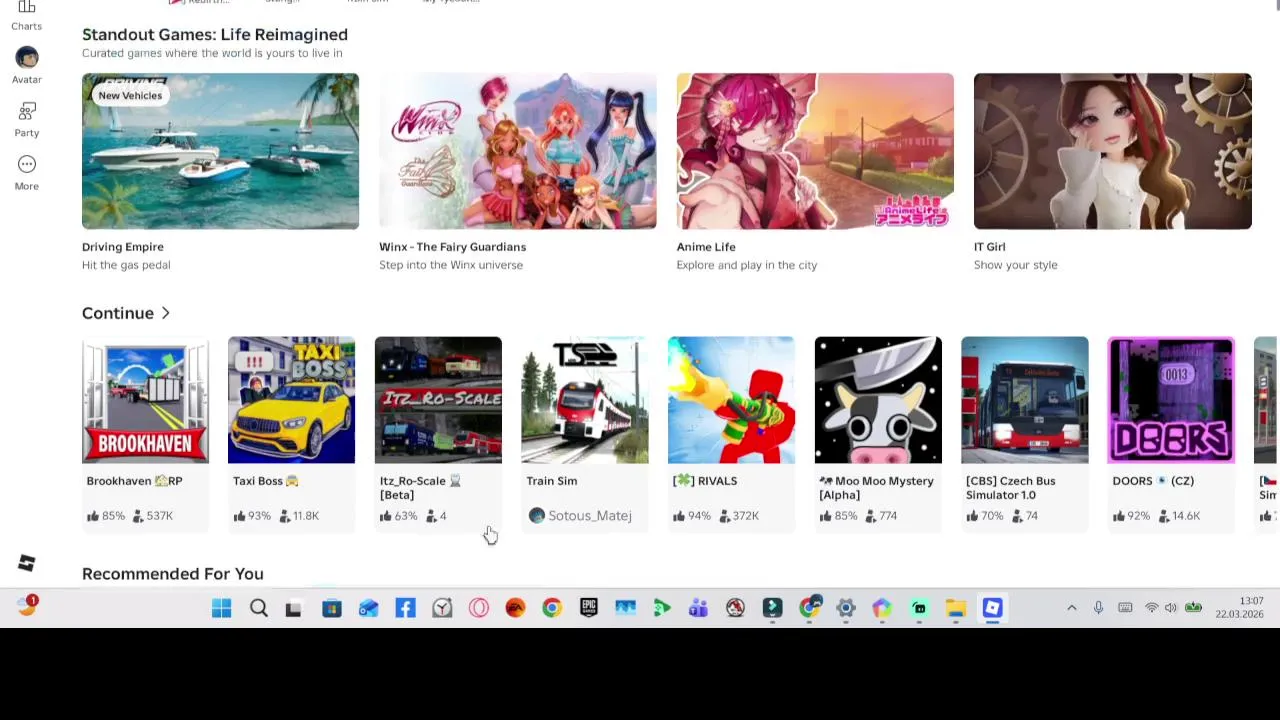The height and width of the screenshot is (720, 1280).
Task: Click the Anime Life title text
Action: (x=706, y=247)
